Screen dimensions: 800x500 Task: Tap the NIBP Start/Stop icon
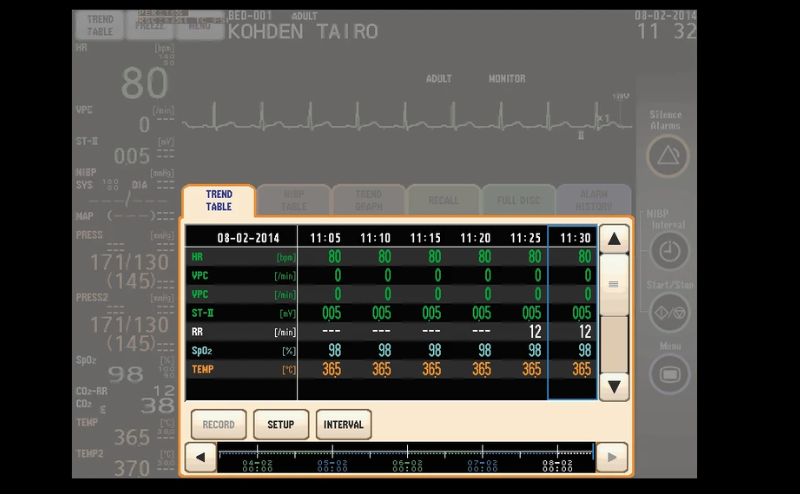(668, 312)
